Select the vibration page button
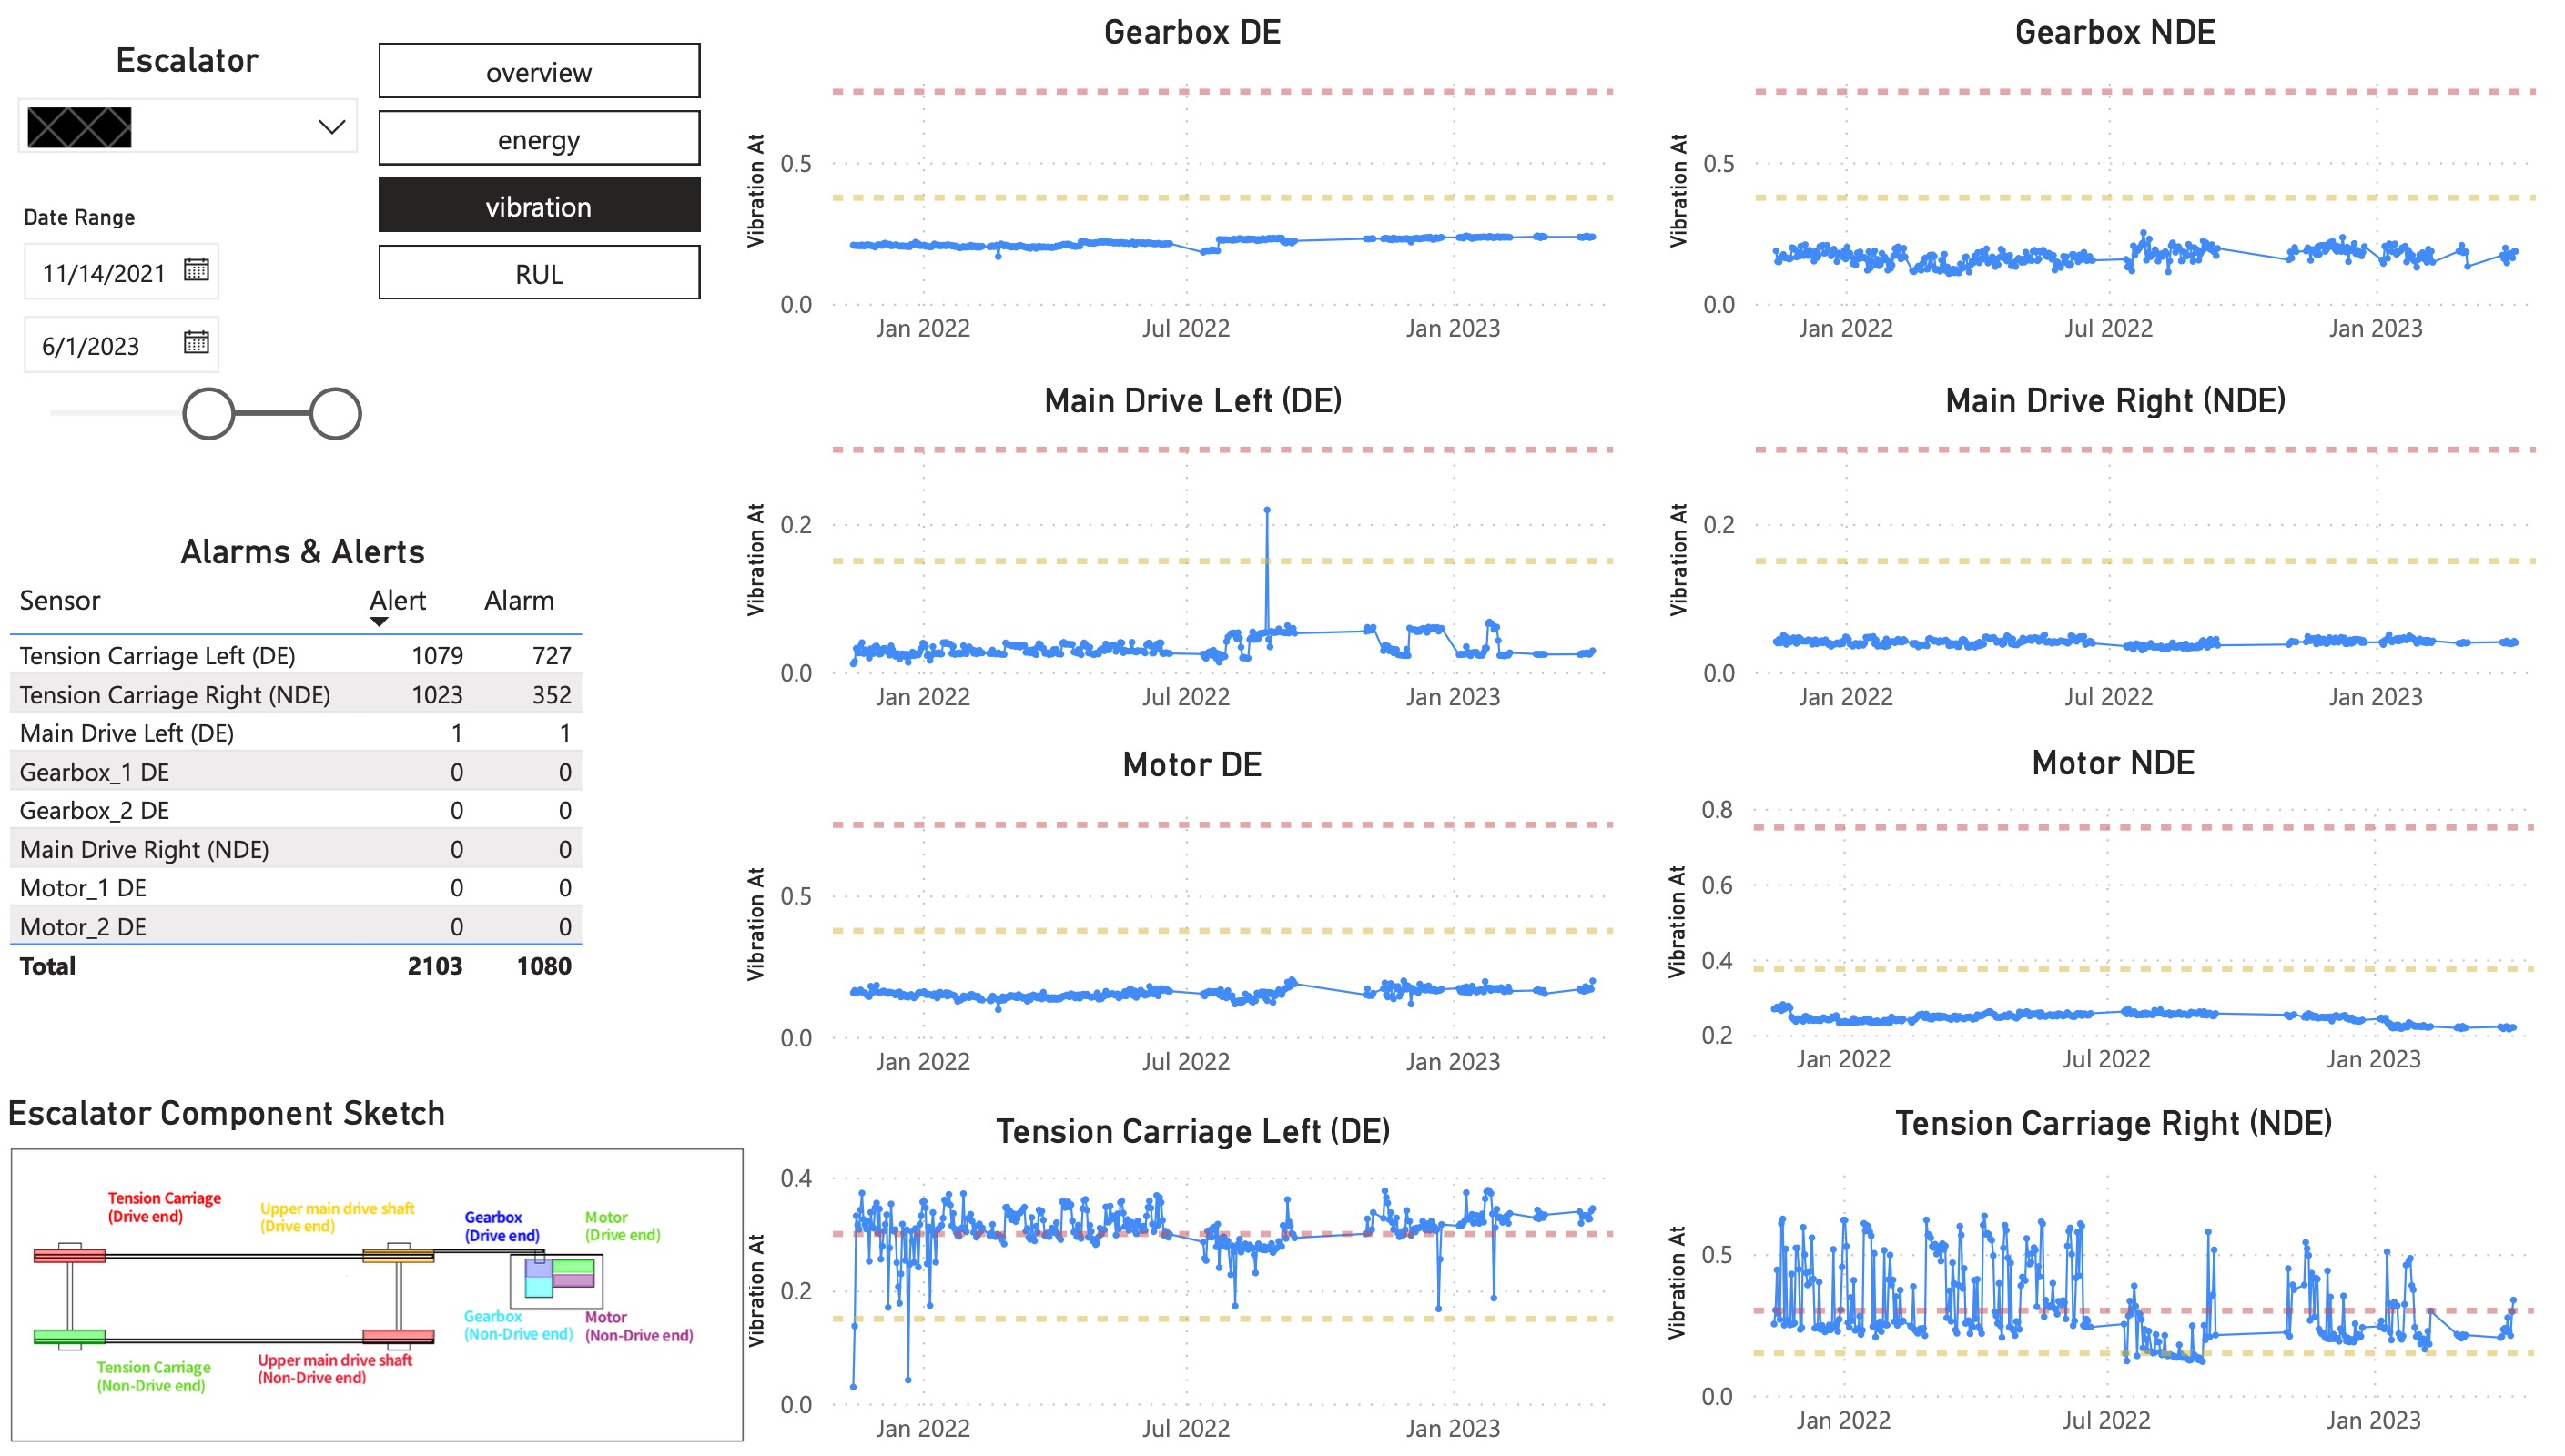The height and width of the screenshot is (1456, 2565). (x=539, y=206)
